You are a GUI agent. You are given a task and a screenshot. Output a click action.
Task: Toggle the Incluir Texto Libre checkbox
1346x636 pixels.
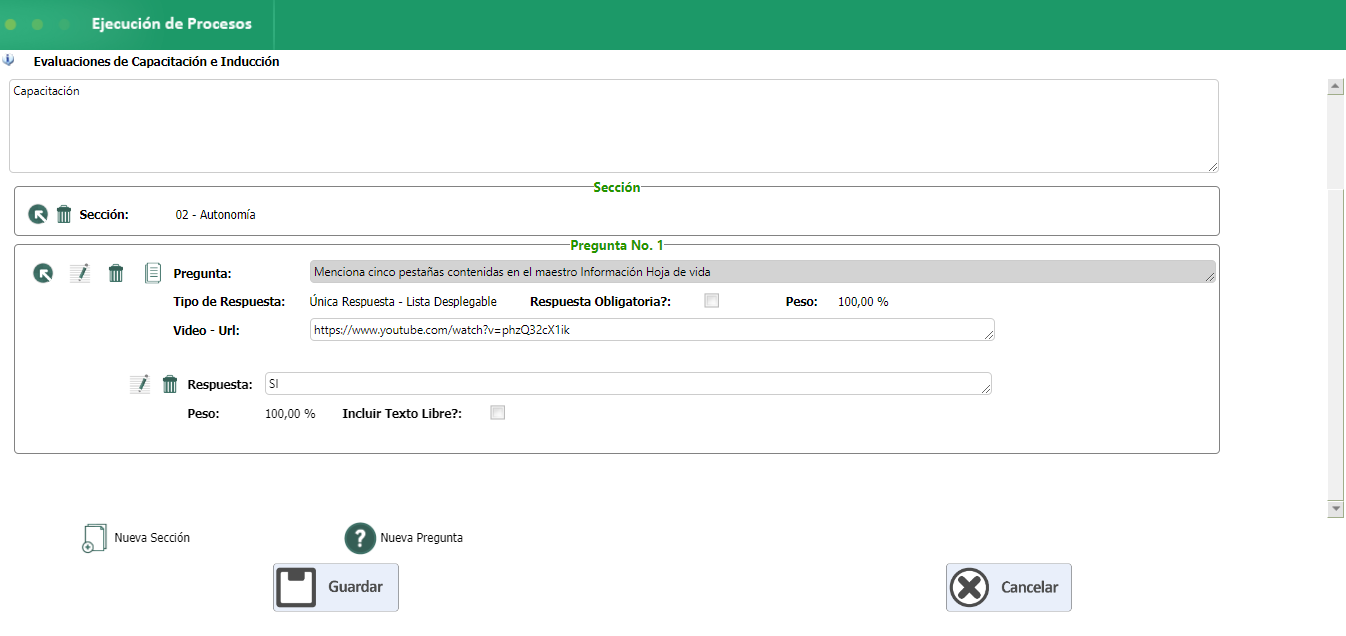coord(498,412)
